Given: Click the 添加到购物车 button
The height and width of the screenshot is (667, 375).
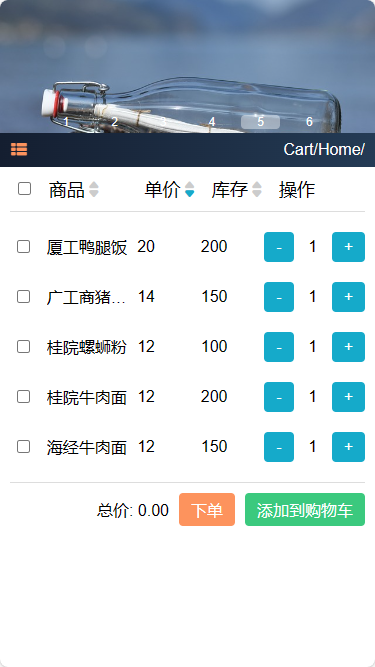Looking at the screenshot, I should [305, 510].
